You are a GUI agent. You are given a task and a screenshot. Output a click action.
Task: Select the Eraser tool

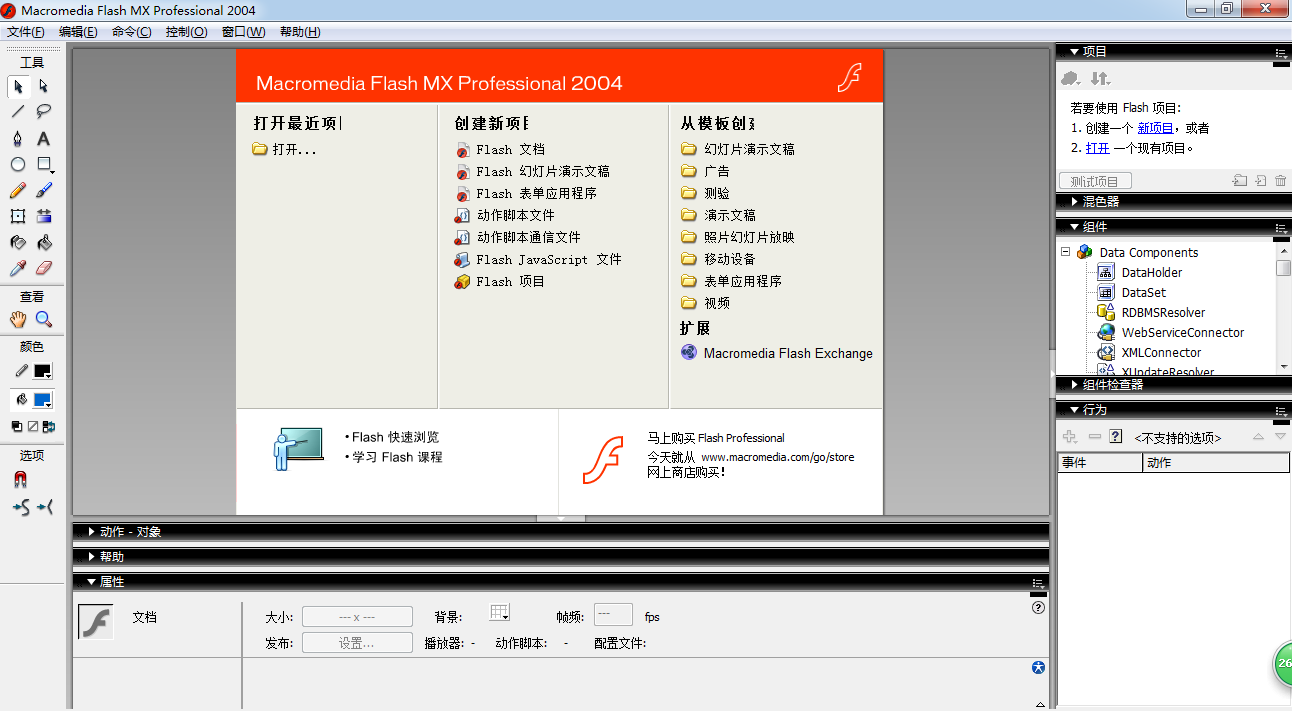pos(44,268)
